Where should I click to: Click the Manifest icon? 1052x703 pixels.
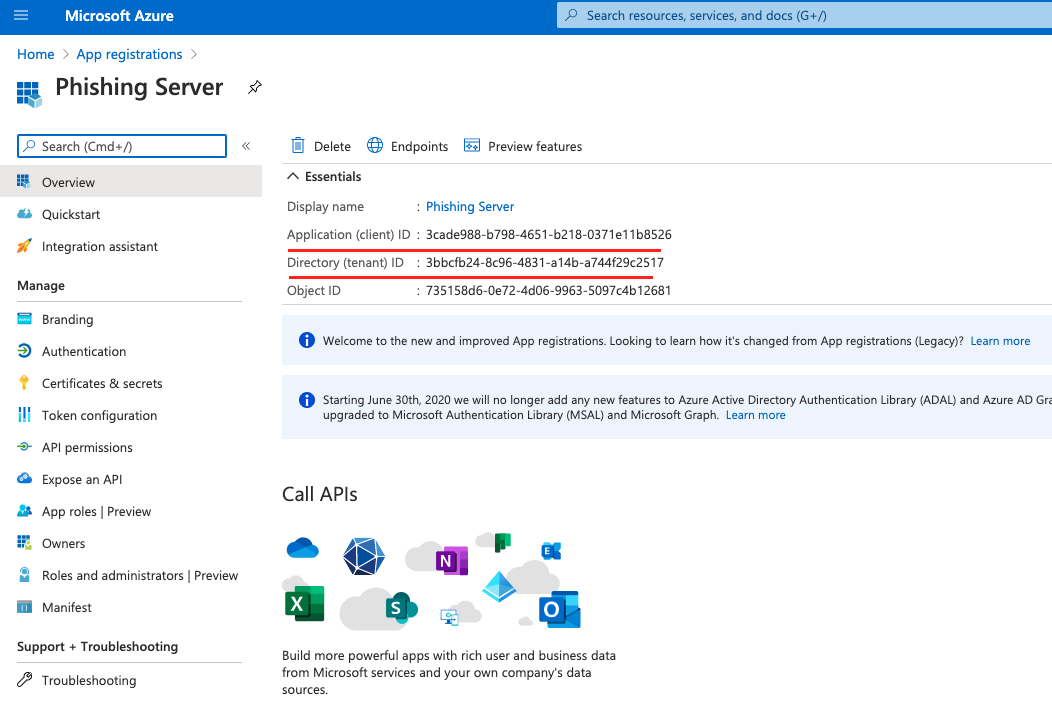click(24, 606)
